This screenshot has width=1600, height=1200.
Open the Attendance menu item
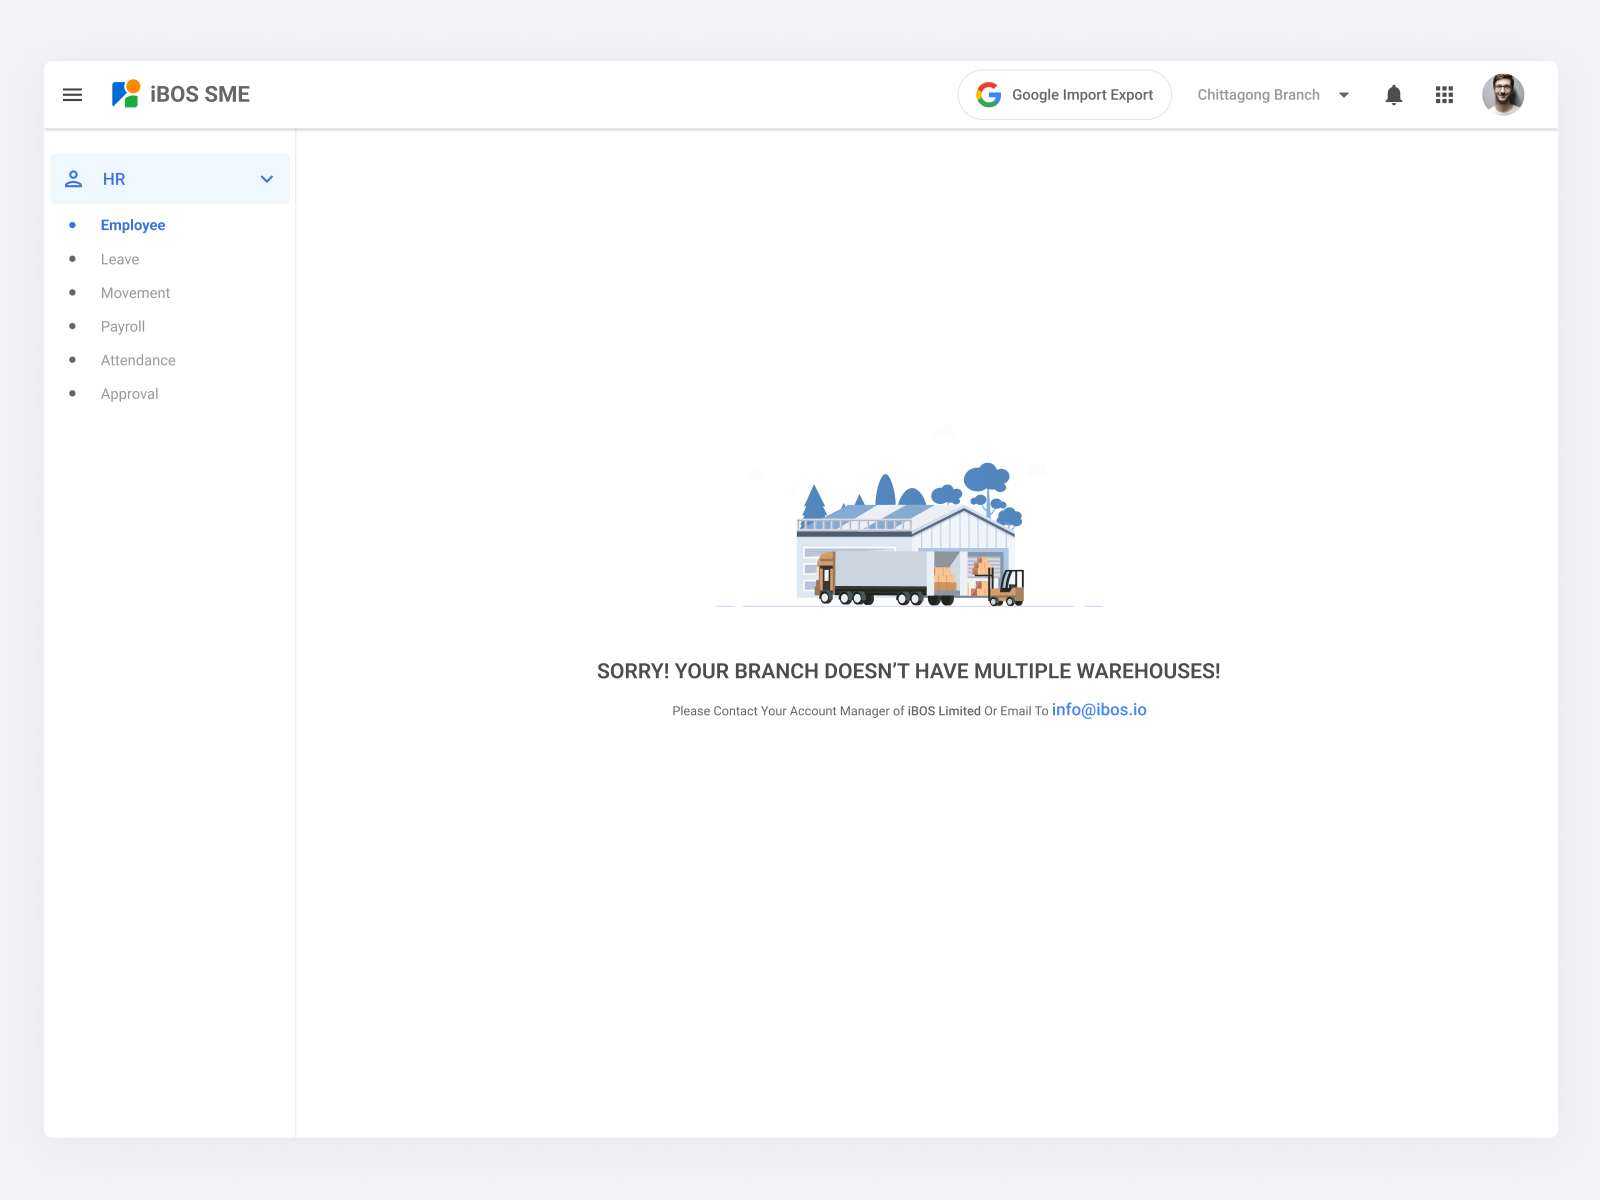138,360
